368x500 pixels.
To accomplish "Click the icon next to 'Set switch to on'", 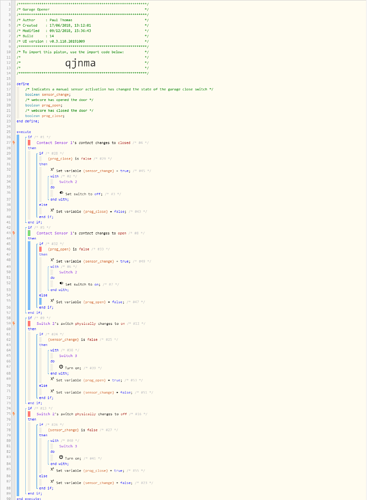I will point(61,283).
